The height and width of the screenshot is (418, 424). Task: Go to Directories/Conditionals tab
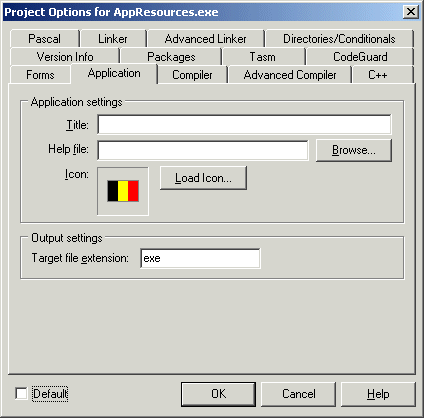coord(339,39)
